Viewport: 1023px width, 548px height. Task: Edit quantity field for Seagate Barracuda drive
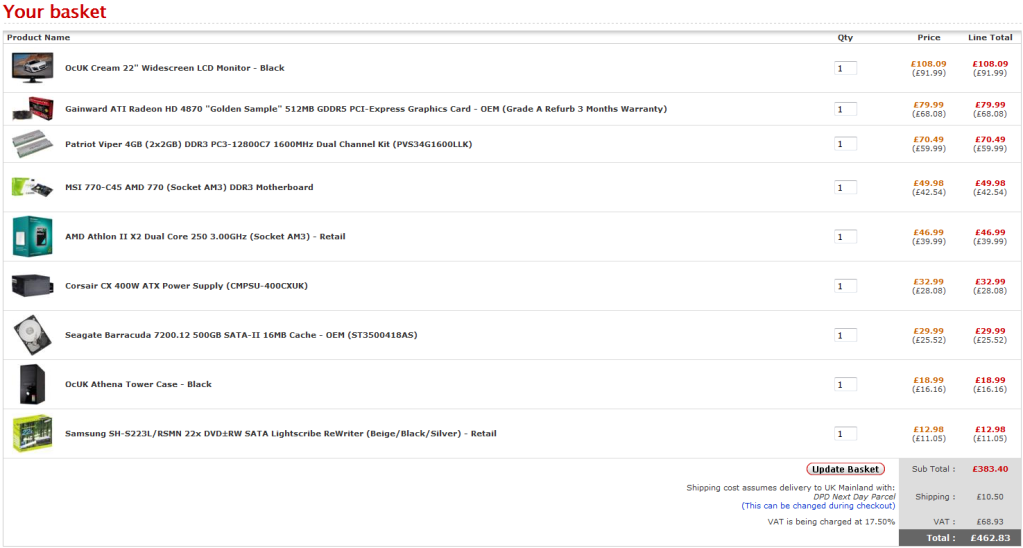pyautogui.click(x=846, y=335)
